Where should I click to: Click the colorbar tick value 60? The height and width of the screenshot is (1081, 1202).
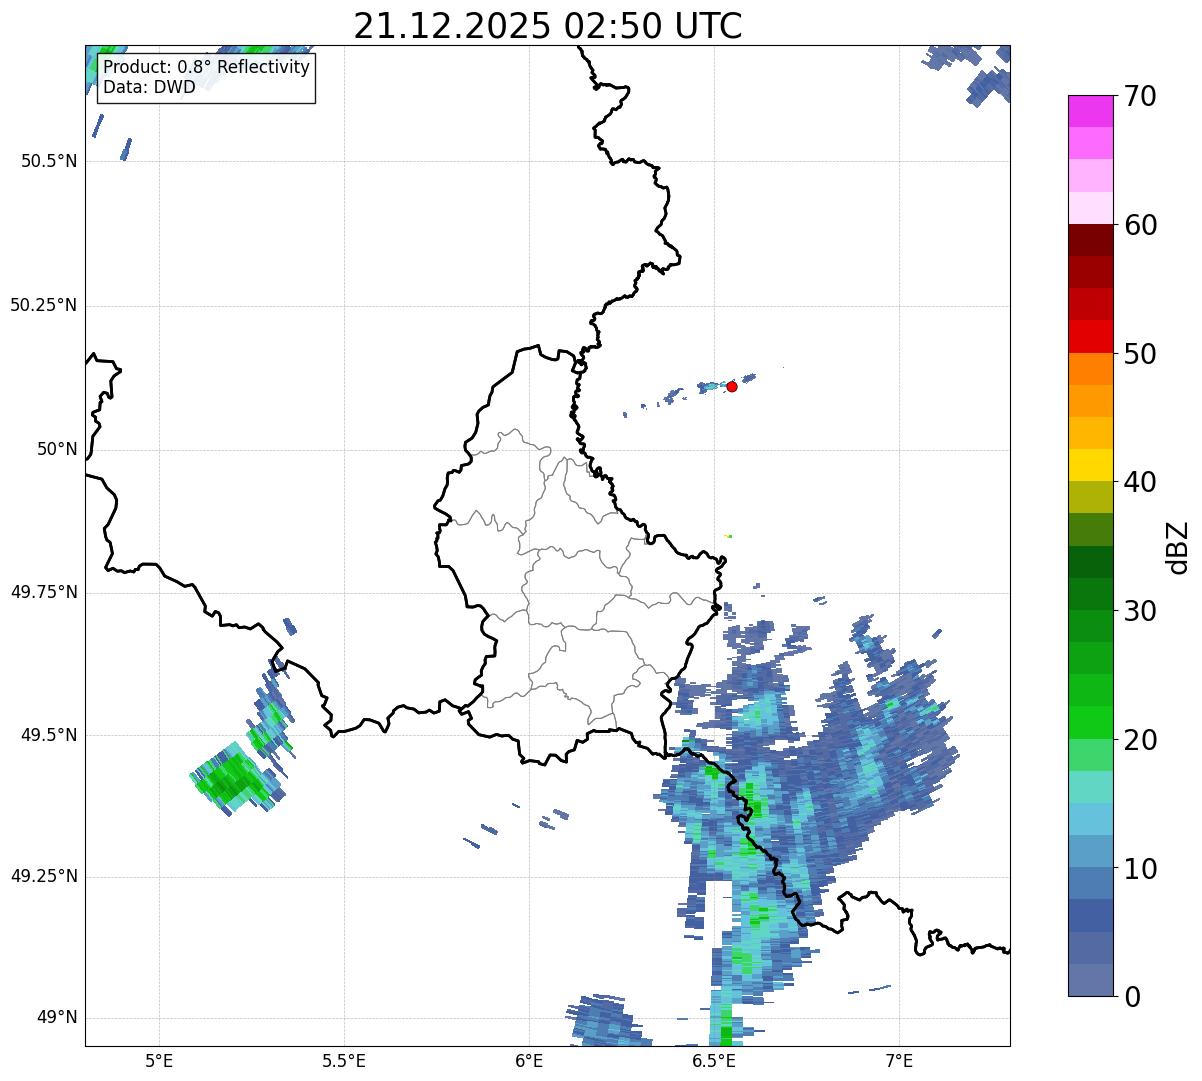(x=1141, y=225)
